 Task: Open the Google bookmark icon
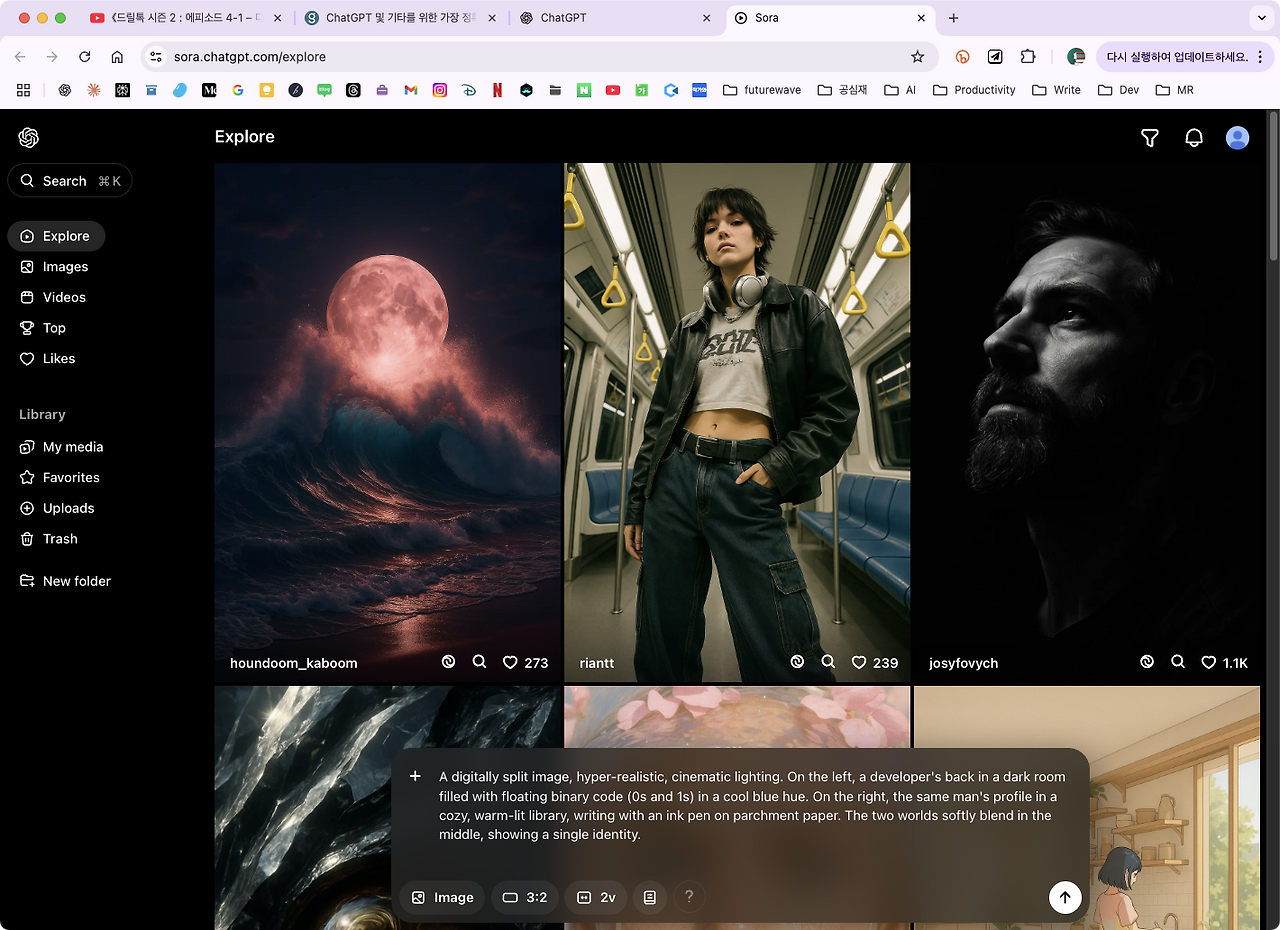pos(237,90)
